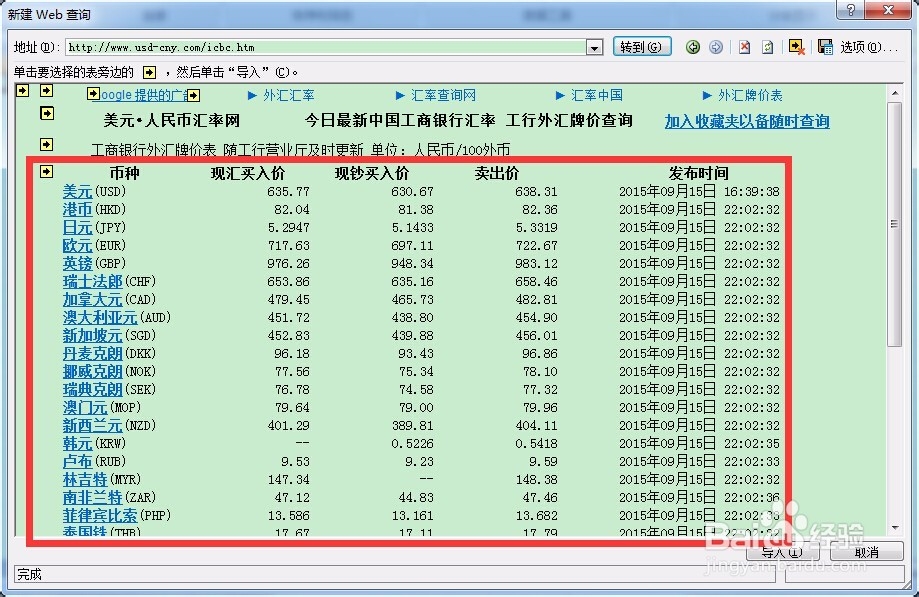
Task: Click the 韩元 (KRW) currency link
Action: [77, 444]
